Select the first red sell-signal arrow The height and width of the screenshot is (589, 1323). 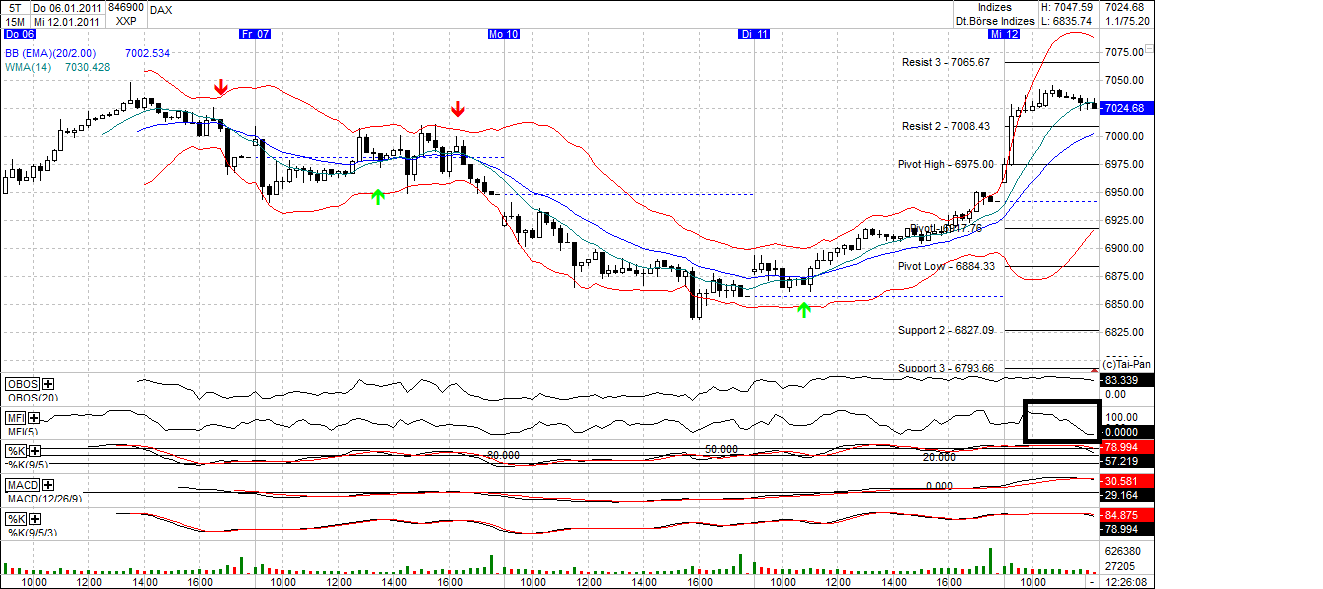[220, 87]
